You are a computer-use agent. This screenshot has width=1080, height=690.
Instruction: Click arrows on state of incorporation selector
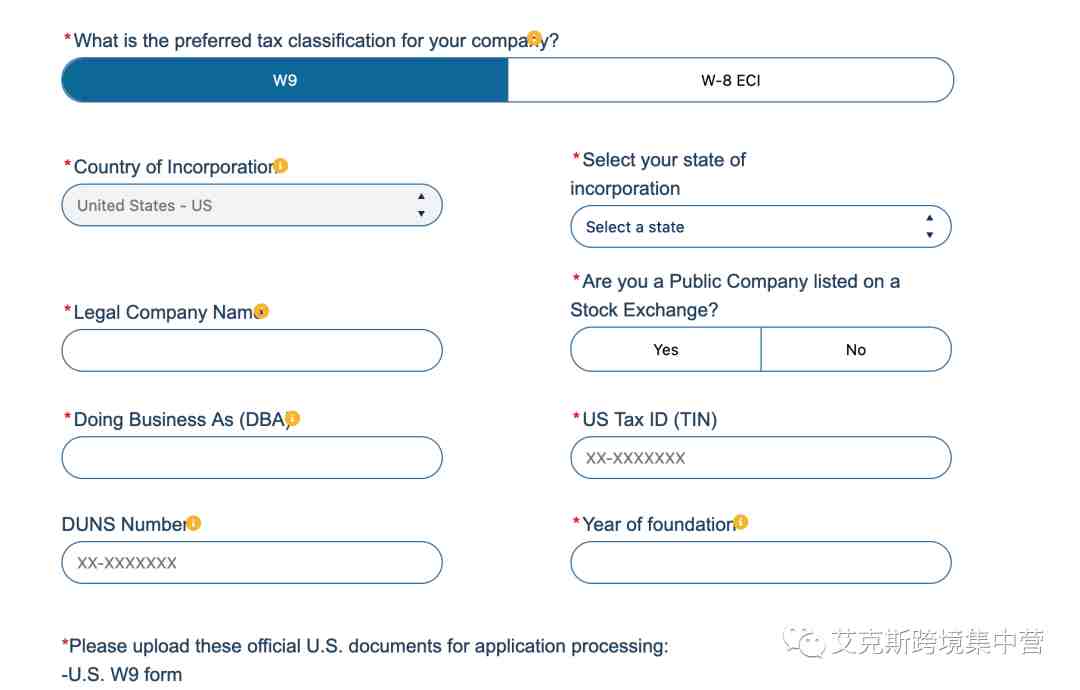click(930, 227)
